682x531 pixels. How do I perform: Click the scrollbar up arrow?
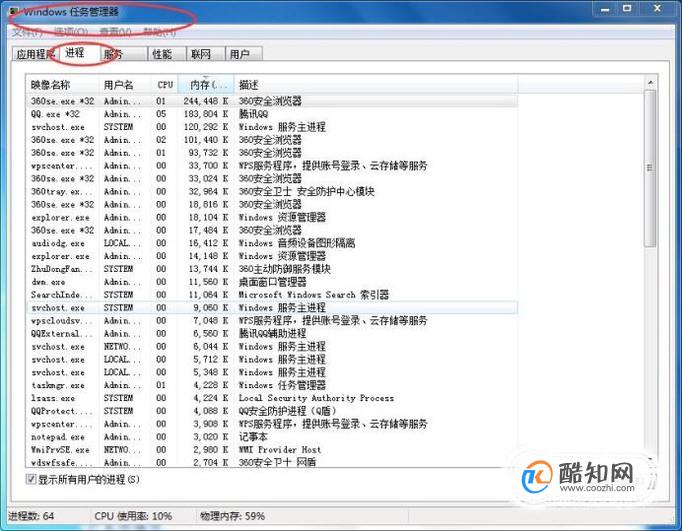pyautogui.click(x=650, y=83)
